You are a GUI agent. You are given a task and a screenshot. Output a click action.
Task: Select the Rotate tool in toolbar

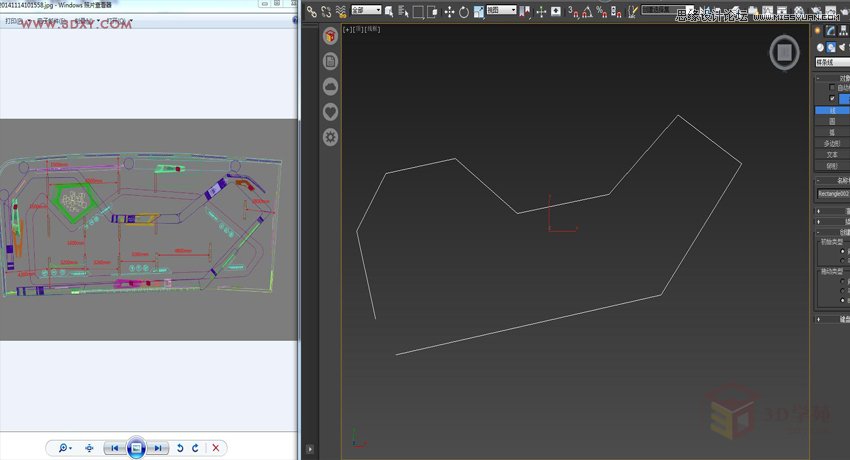click(x=464, y=11)
